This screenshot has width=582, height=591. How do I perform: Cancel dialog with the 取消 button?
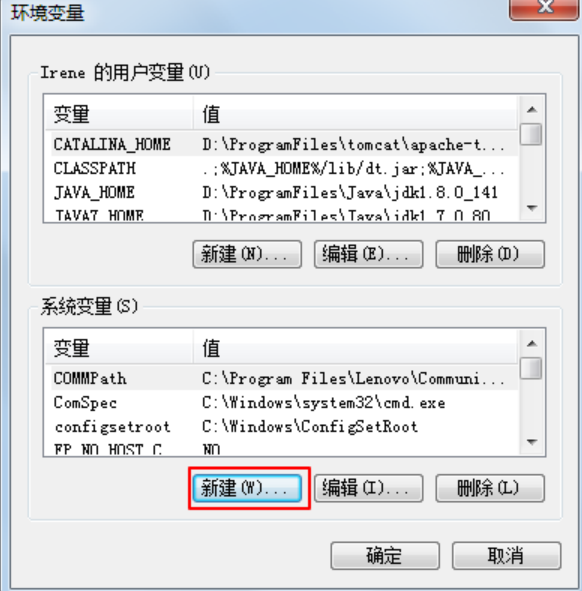point(506,556)
